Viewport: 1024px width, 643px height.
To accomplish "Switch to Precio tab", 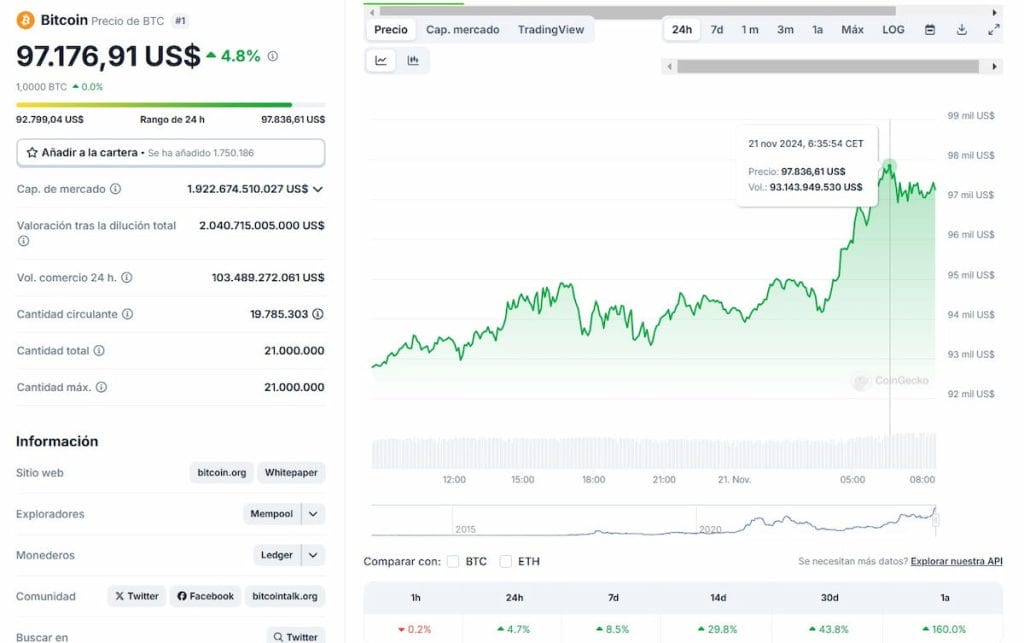I will pyautogui.click(x=391, y=29).
